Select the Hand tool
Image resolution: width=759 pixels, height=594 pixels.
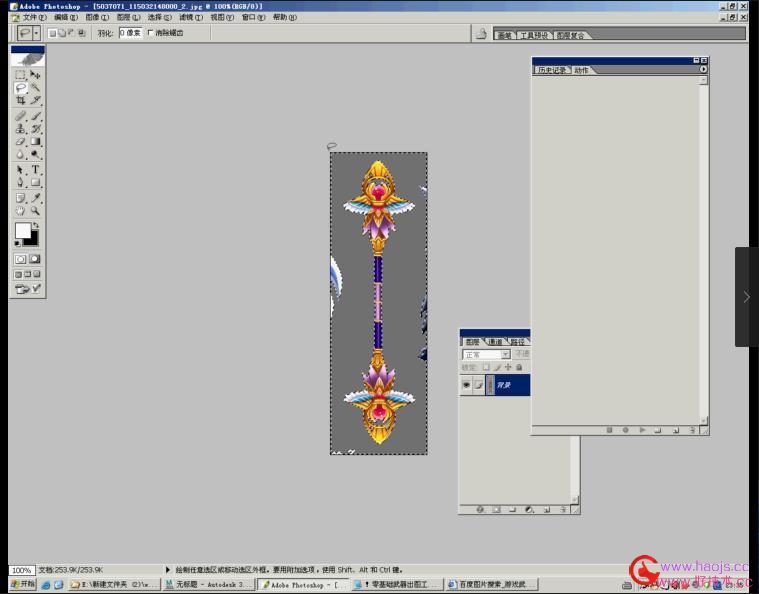pos(20,211)
